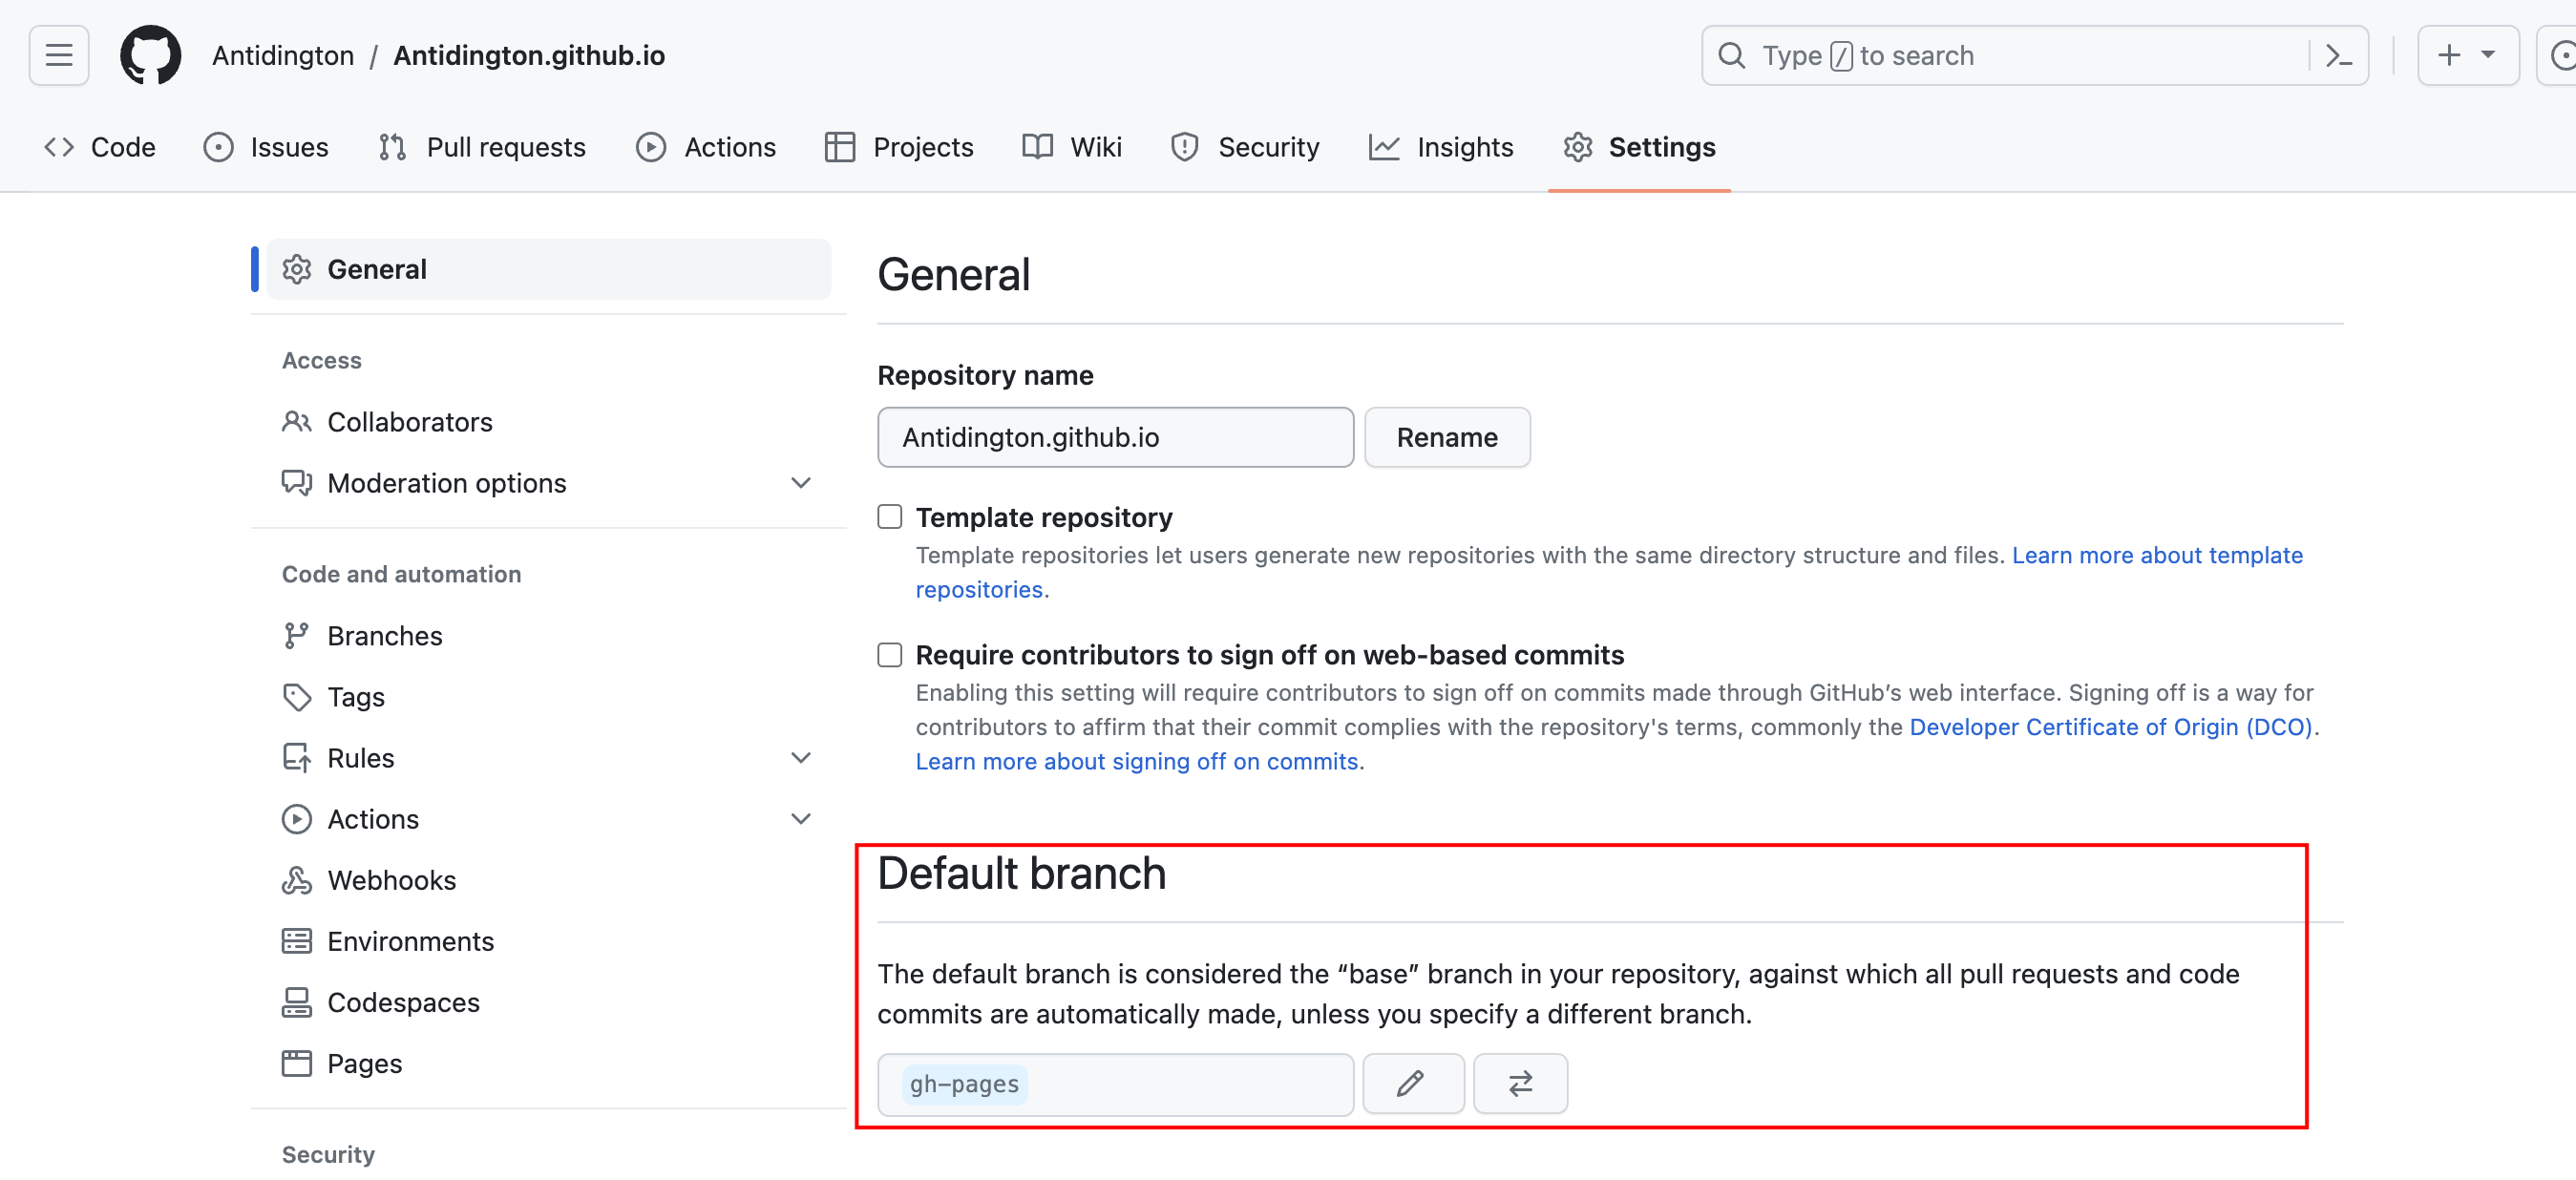Open the Issues tab

point(266,147)
